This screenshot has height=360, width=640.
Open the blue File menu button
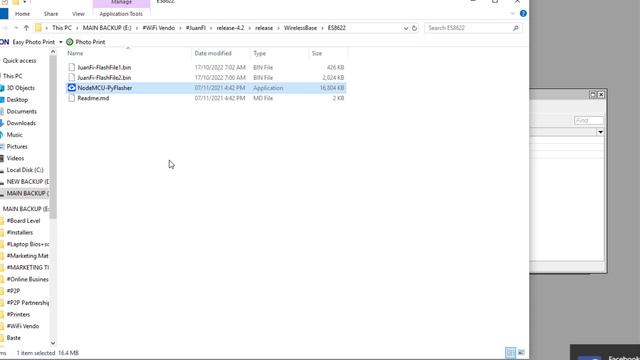4,13
